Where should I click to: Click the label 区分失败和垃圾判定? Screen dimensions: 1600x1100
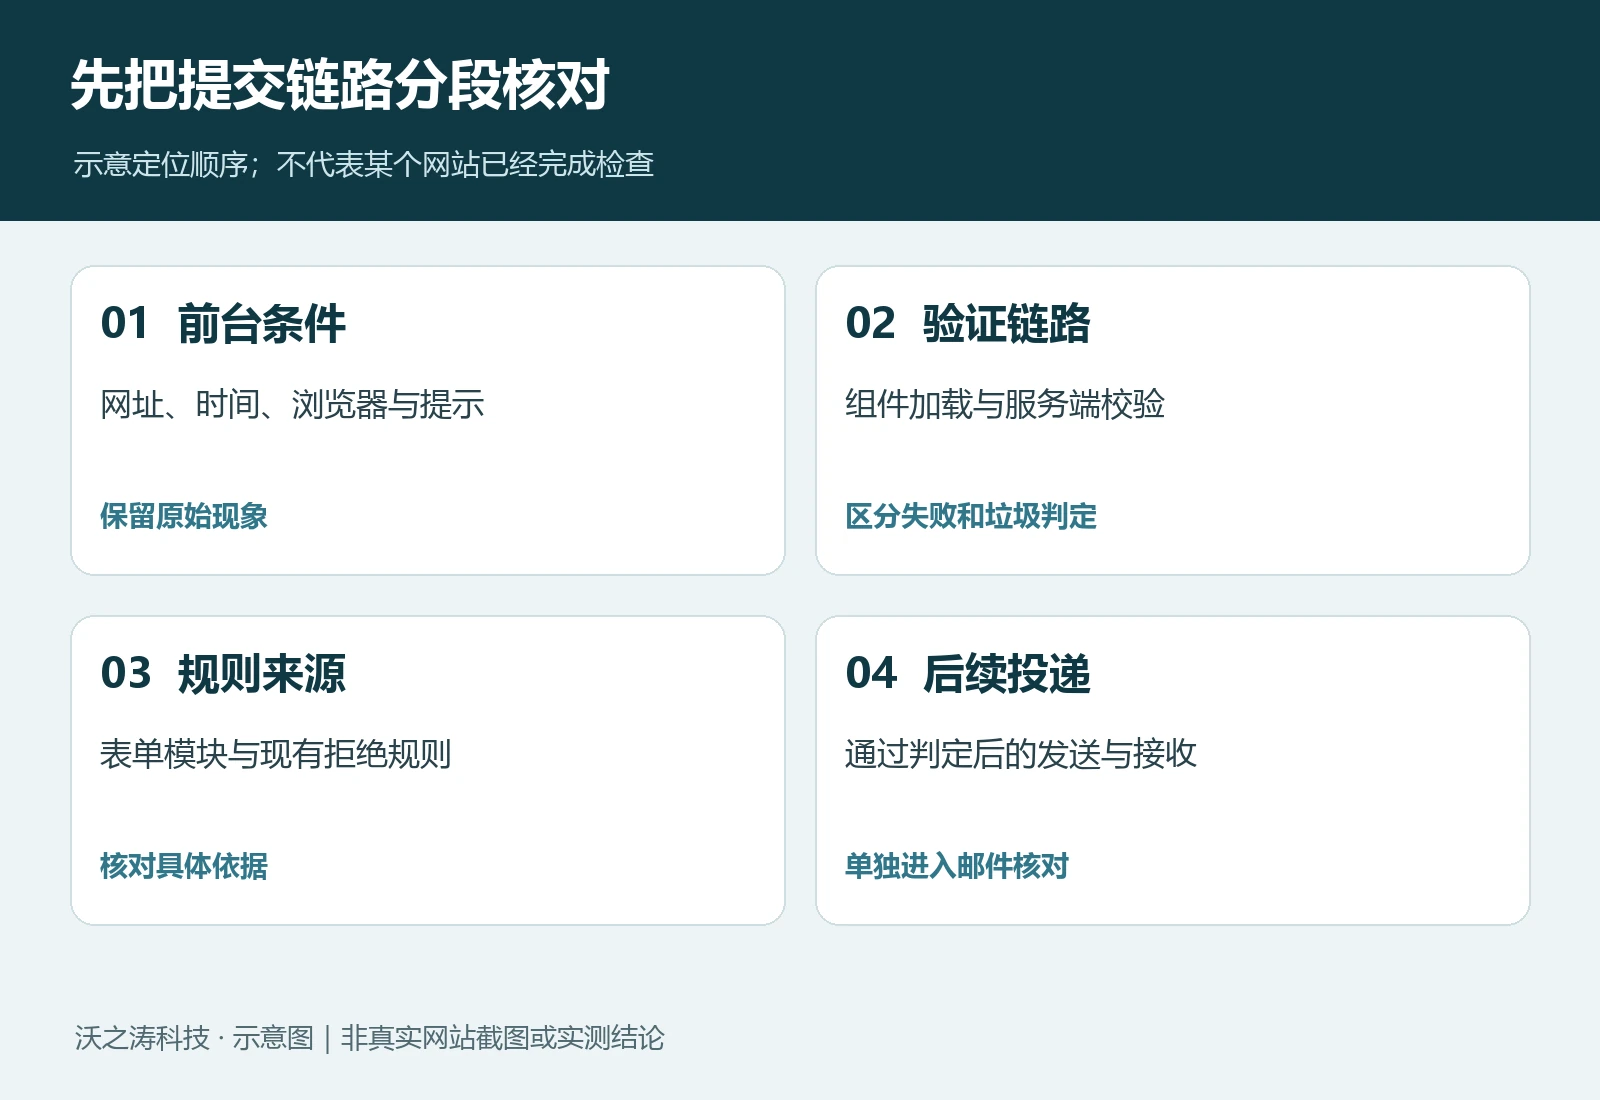tap(971, 516)
